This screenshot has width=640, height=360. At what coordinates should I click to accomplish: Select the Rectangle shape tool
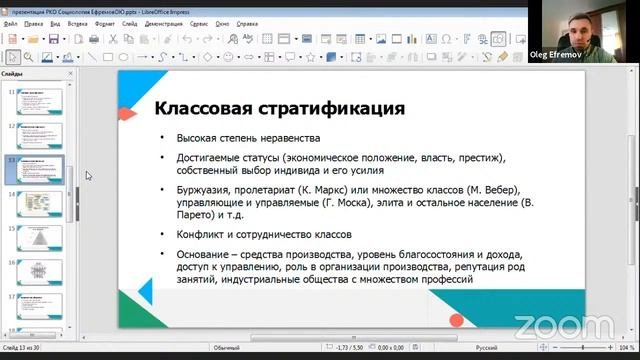[x=108, y=57]
